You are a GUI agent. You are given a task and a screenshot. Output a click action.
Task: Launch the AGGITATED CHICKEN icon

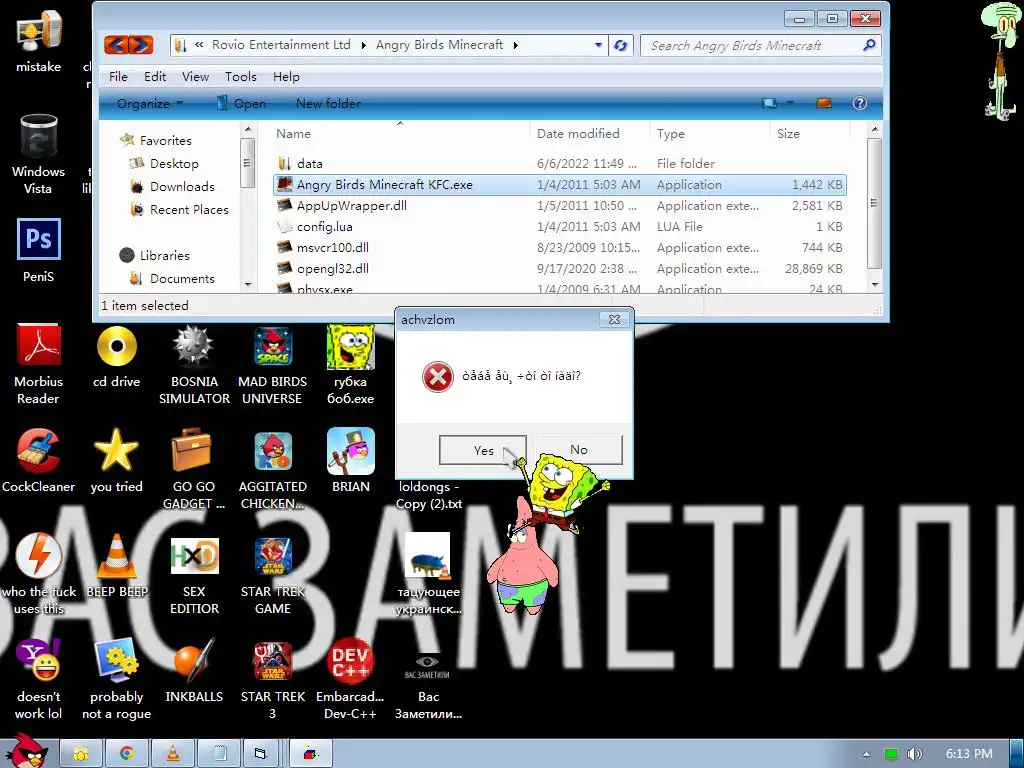[272, 469]
